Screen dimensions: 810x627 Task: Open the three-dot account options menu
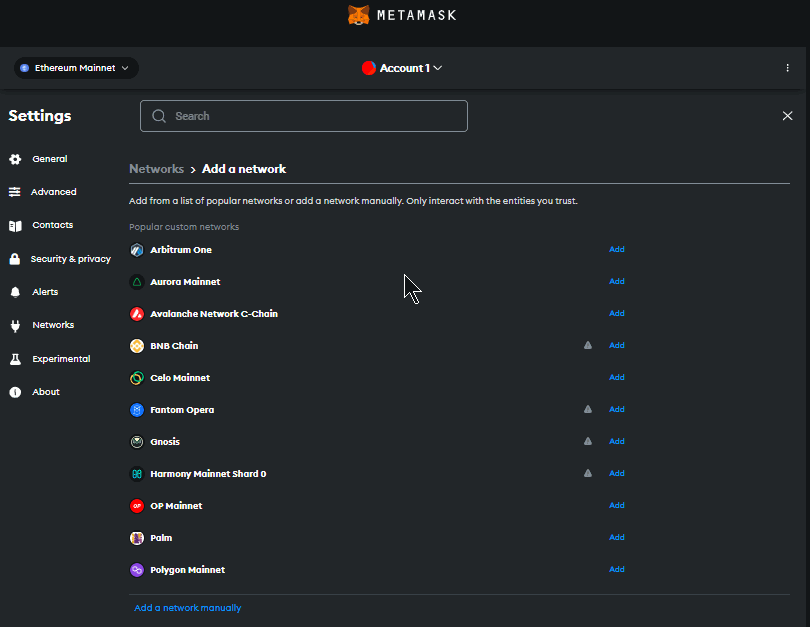(787, 68)
